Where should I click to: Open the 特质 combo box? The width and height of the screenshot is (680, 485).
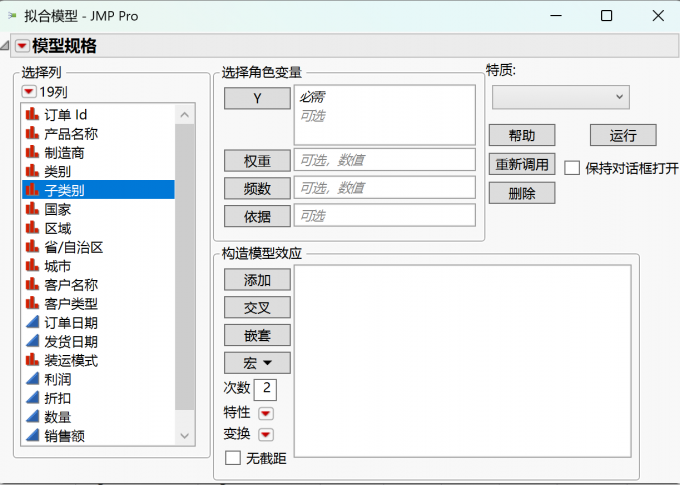[560, 97]
